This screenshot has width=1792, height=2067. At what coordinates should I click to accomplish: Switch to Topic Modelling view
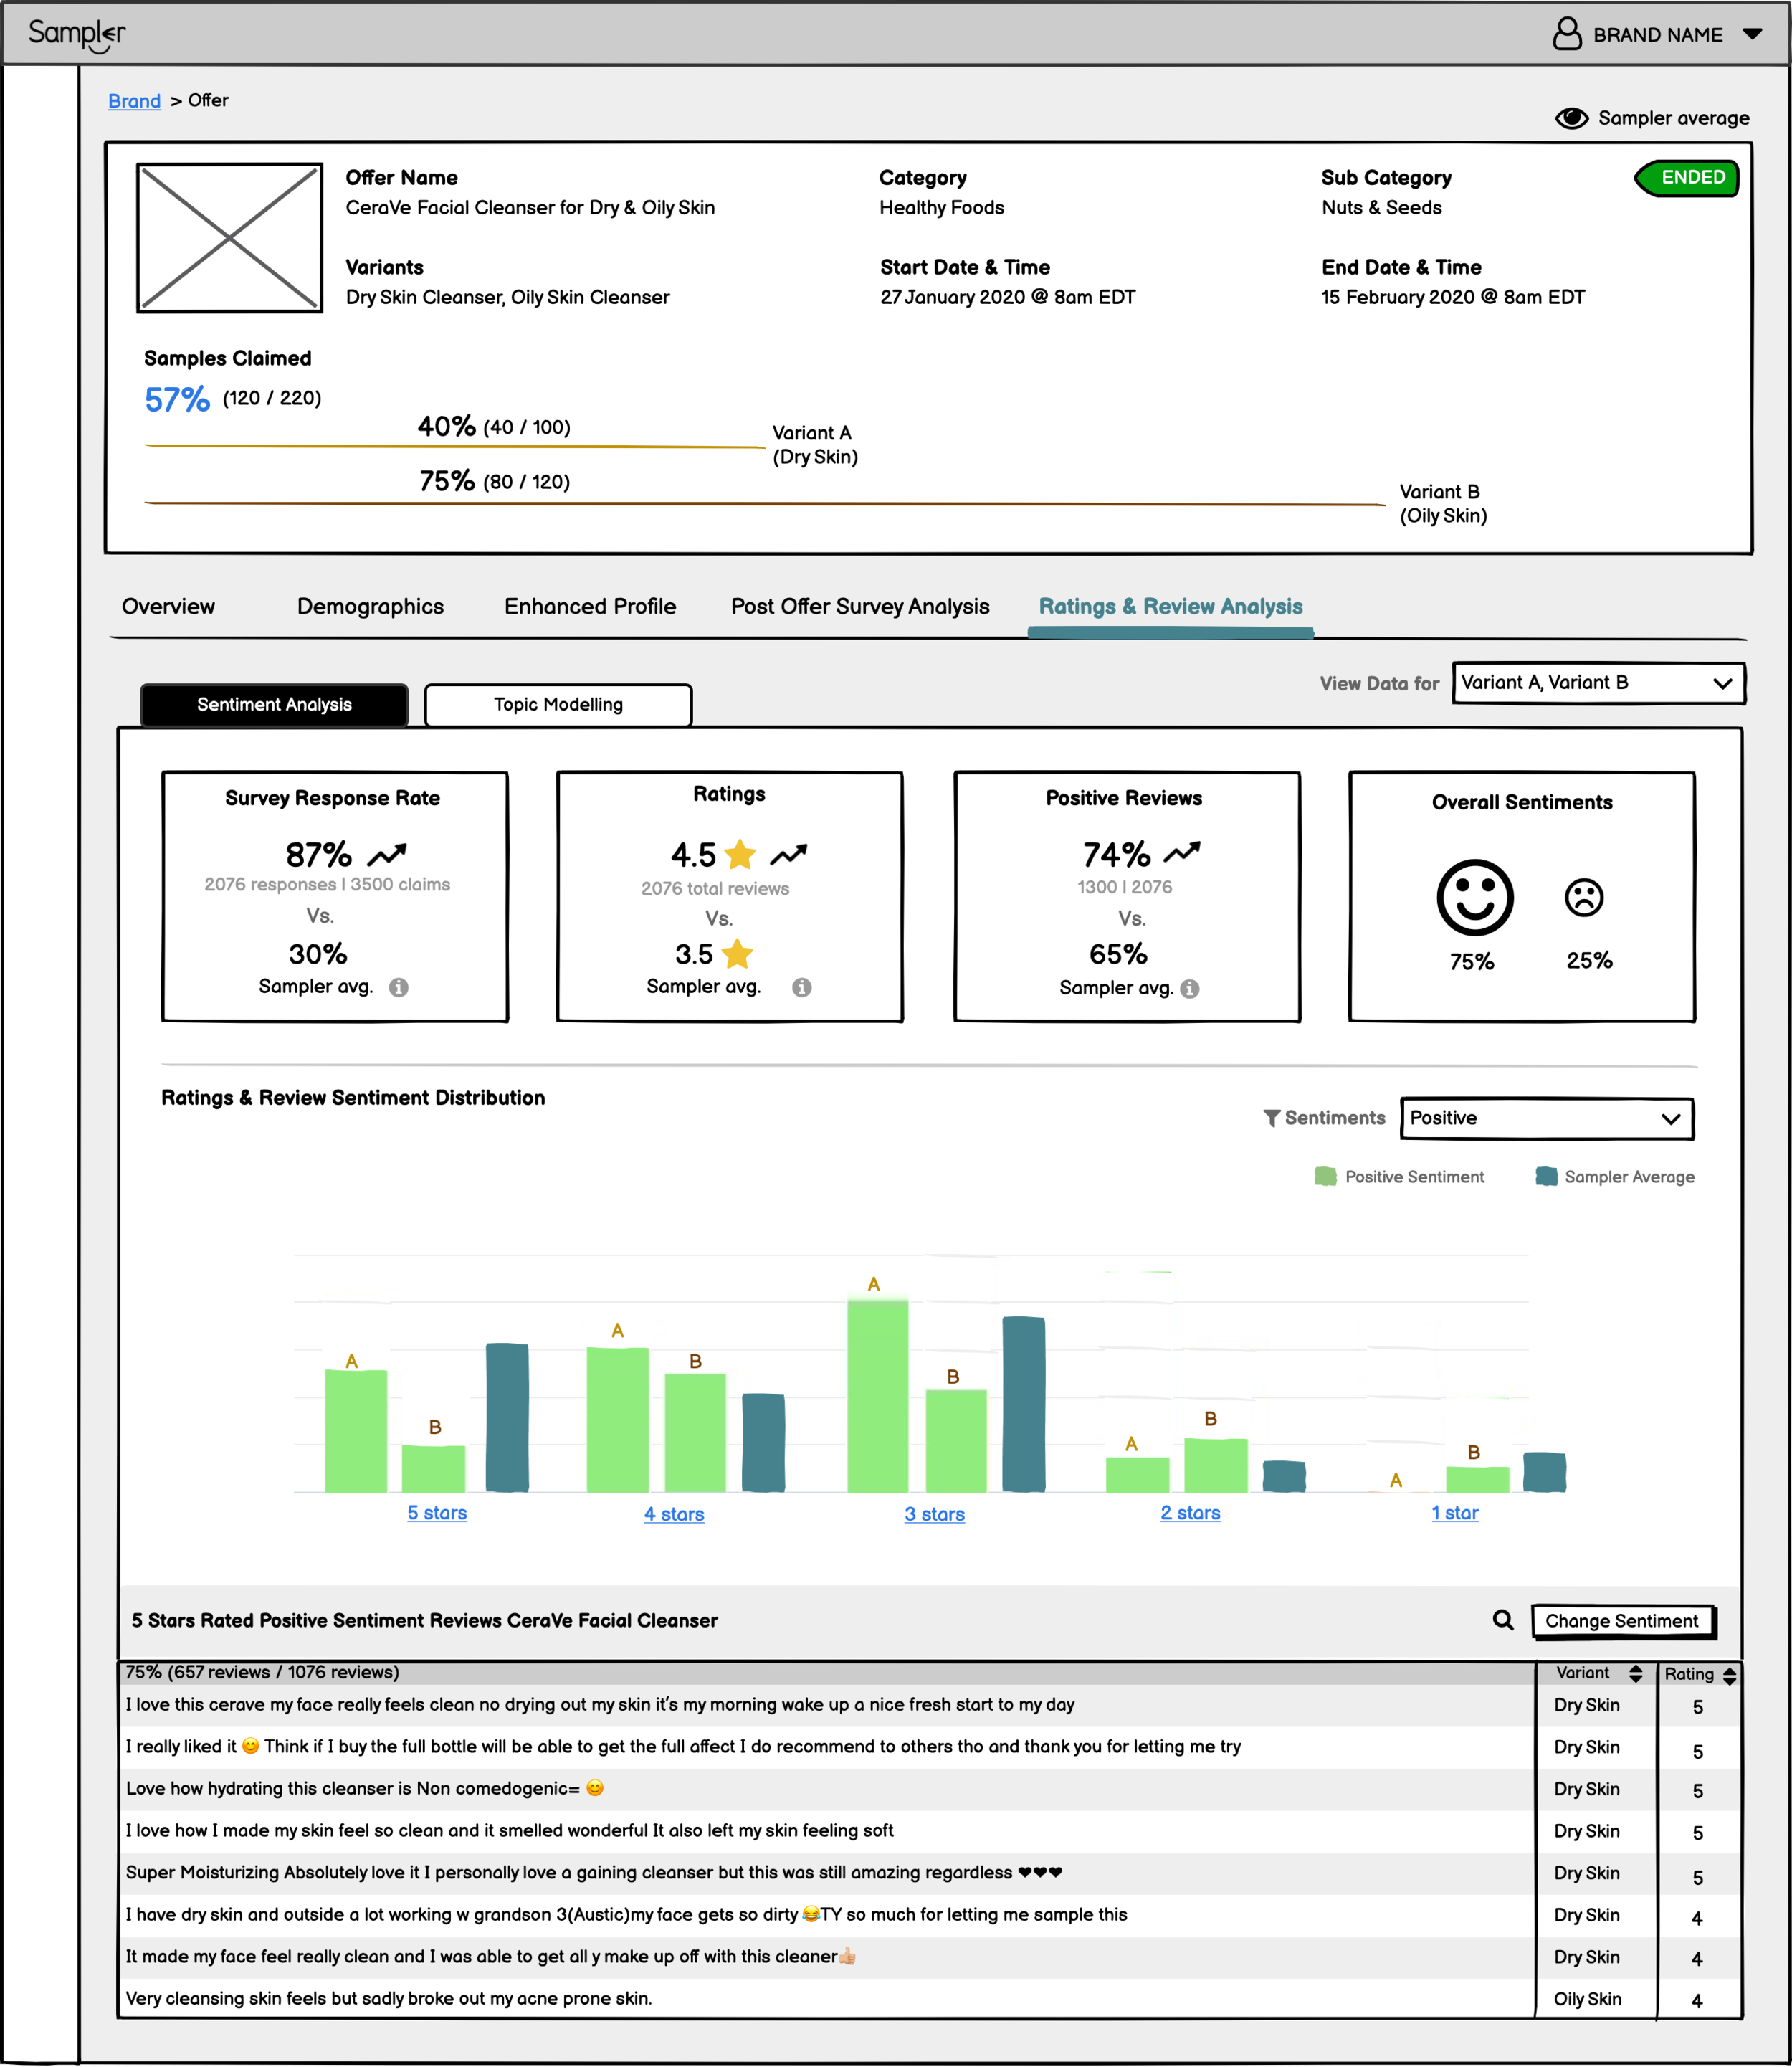coord(558,705)
